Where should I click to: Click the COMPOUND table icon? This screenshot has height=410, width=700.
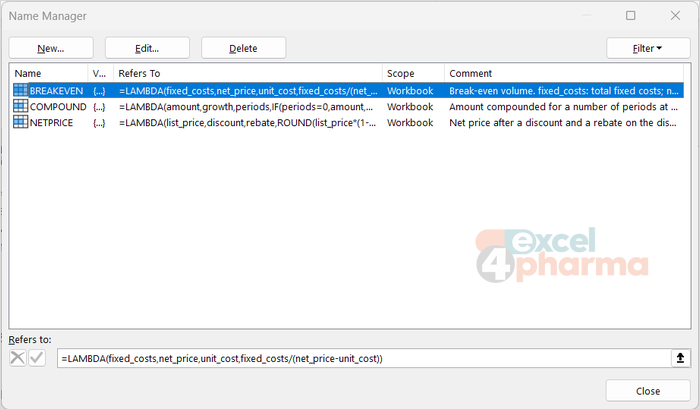[20, 106]
